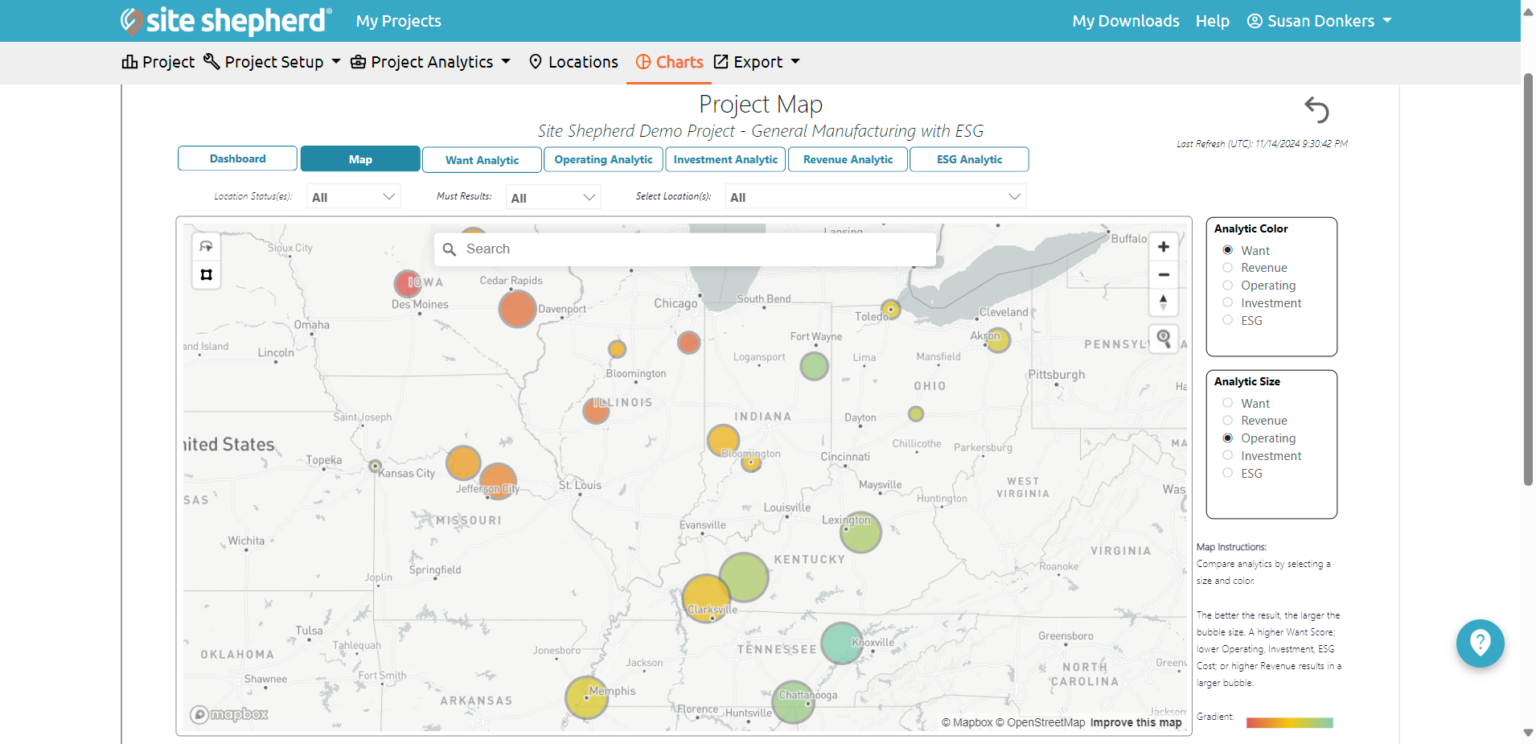Open My Downloads

(x=1126, y=21)
